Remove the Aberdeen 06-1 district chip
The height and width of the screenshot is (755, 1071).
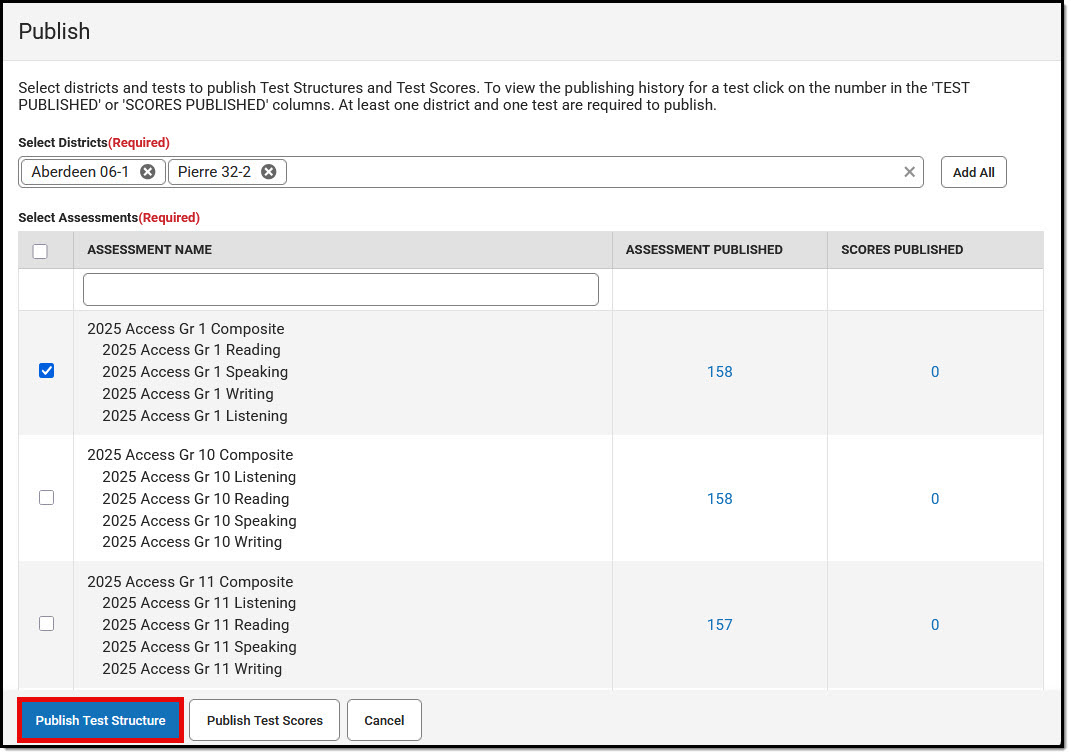[x=147, y=171]
